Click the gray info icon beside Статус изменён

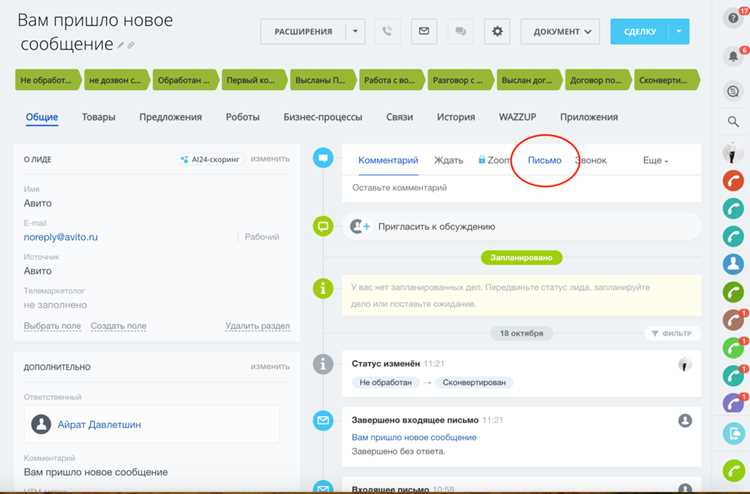323,364
